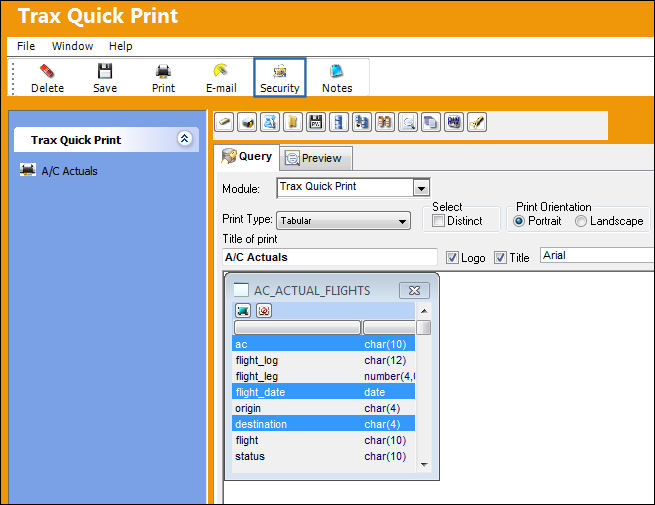Click the Title of print input field
This screenshot has height=505, width=655.
point(330,257)
